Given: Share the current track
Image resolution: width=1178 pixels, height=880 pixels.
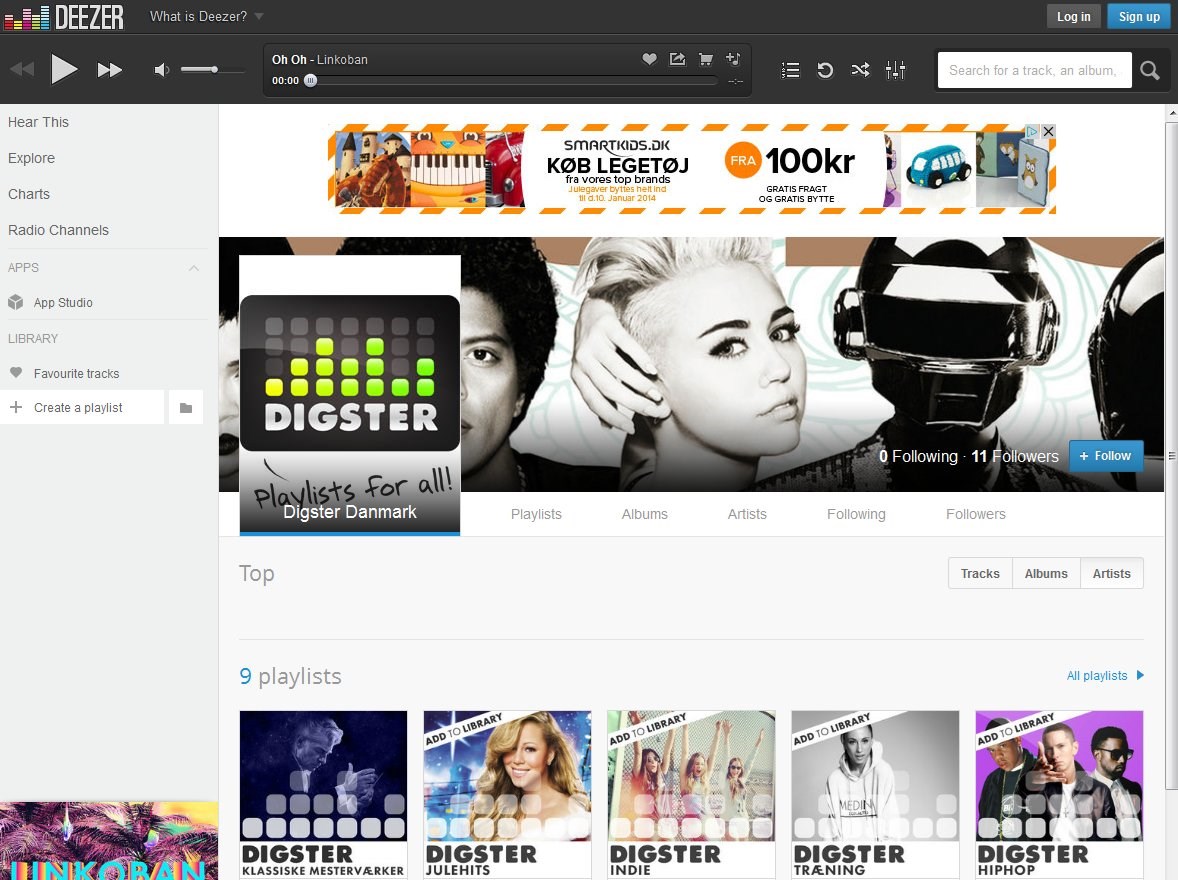Looking at the screenshot, I should click(678, 59).
